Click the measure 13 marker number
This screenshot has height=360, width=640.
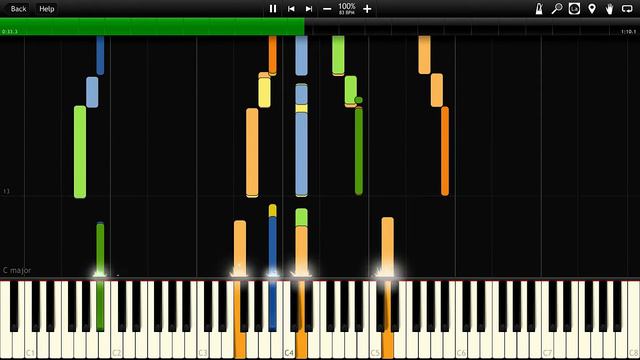coord(7,191)
